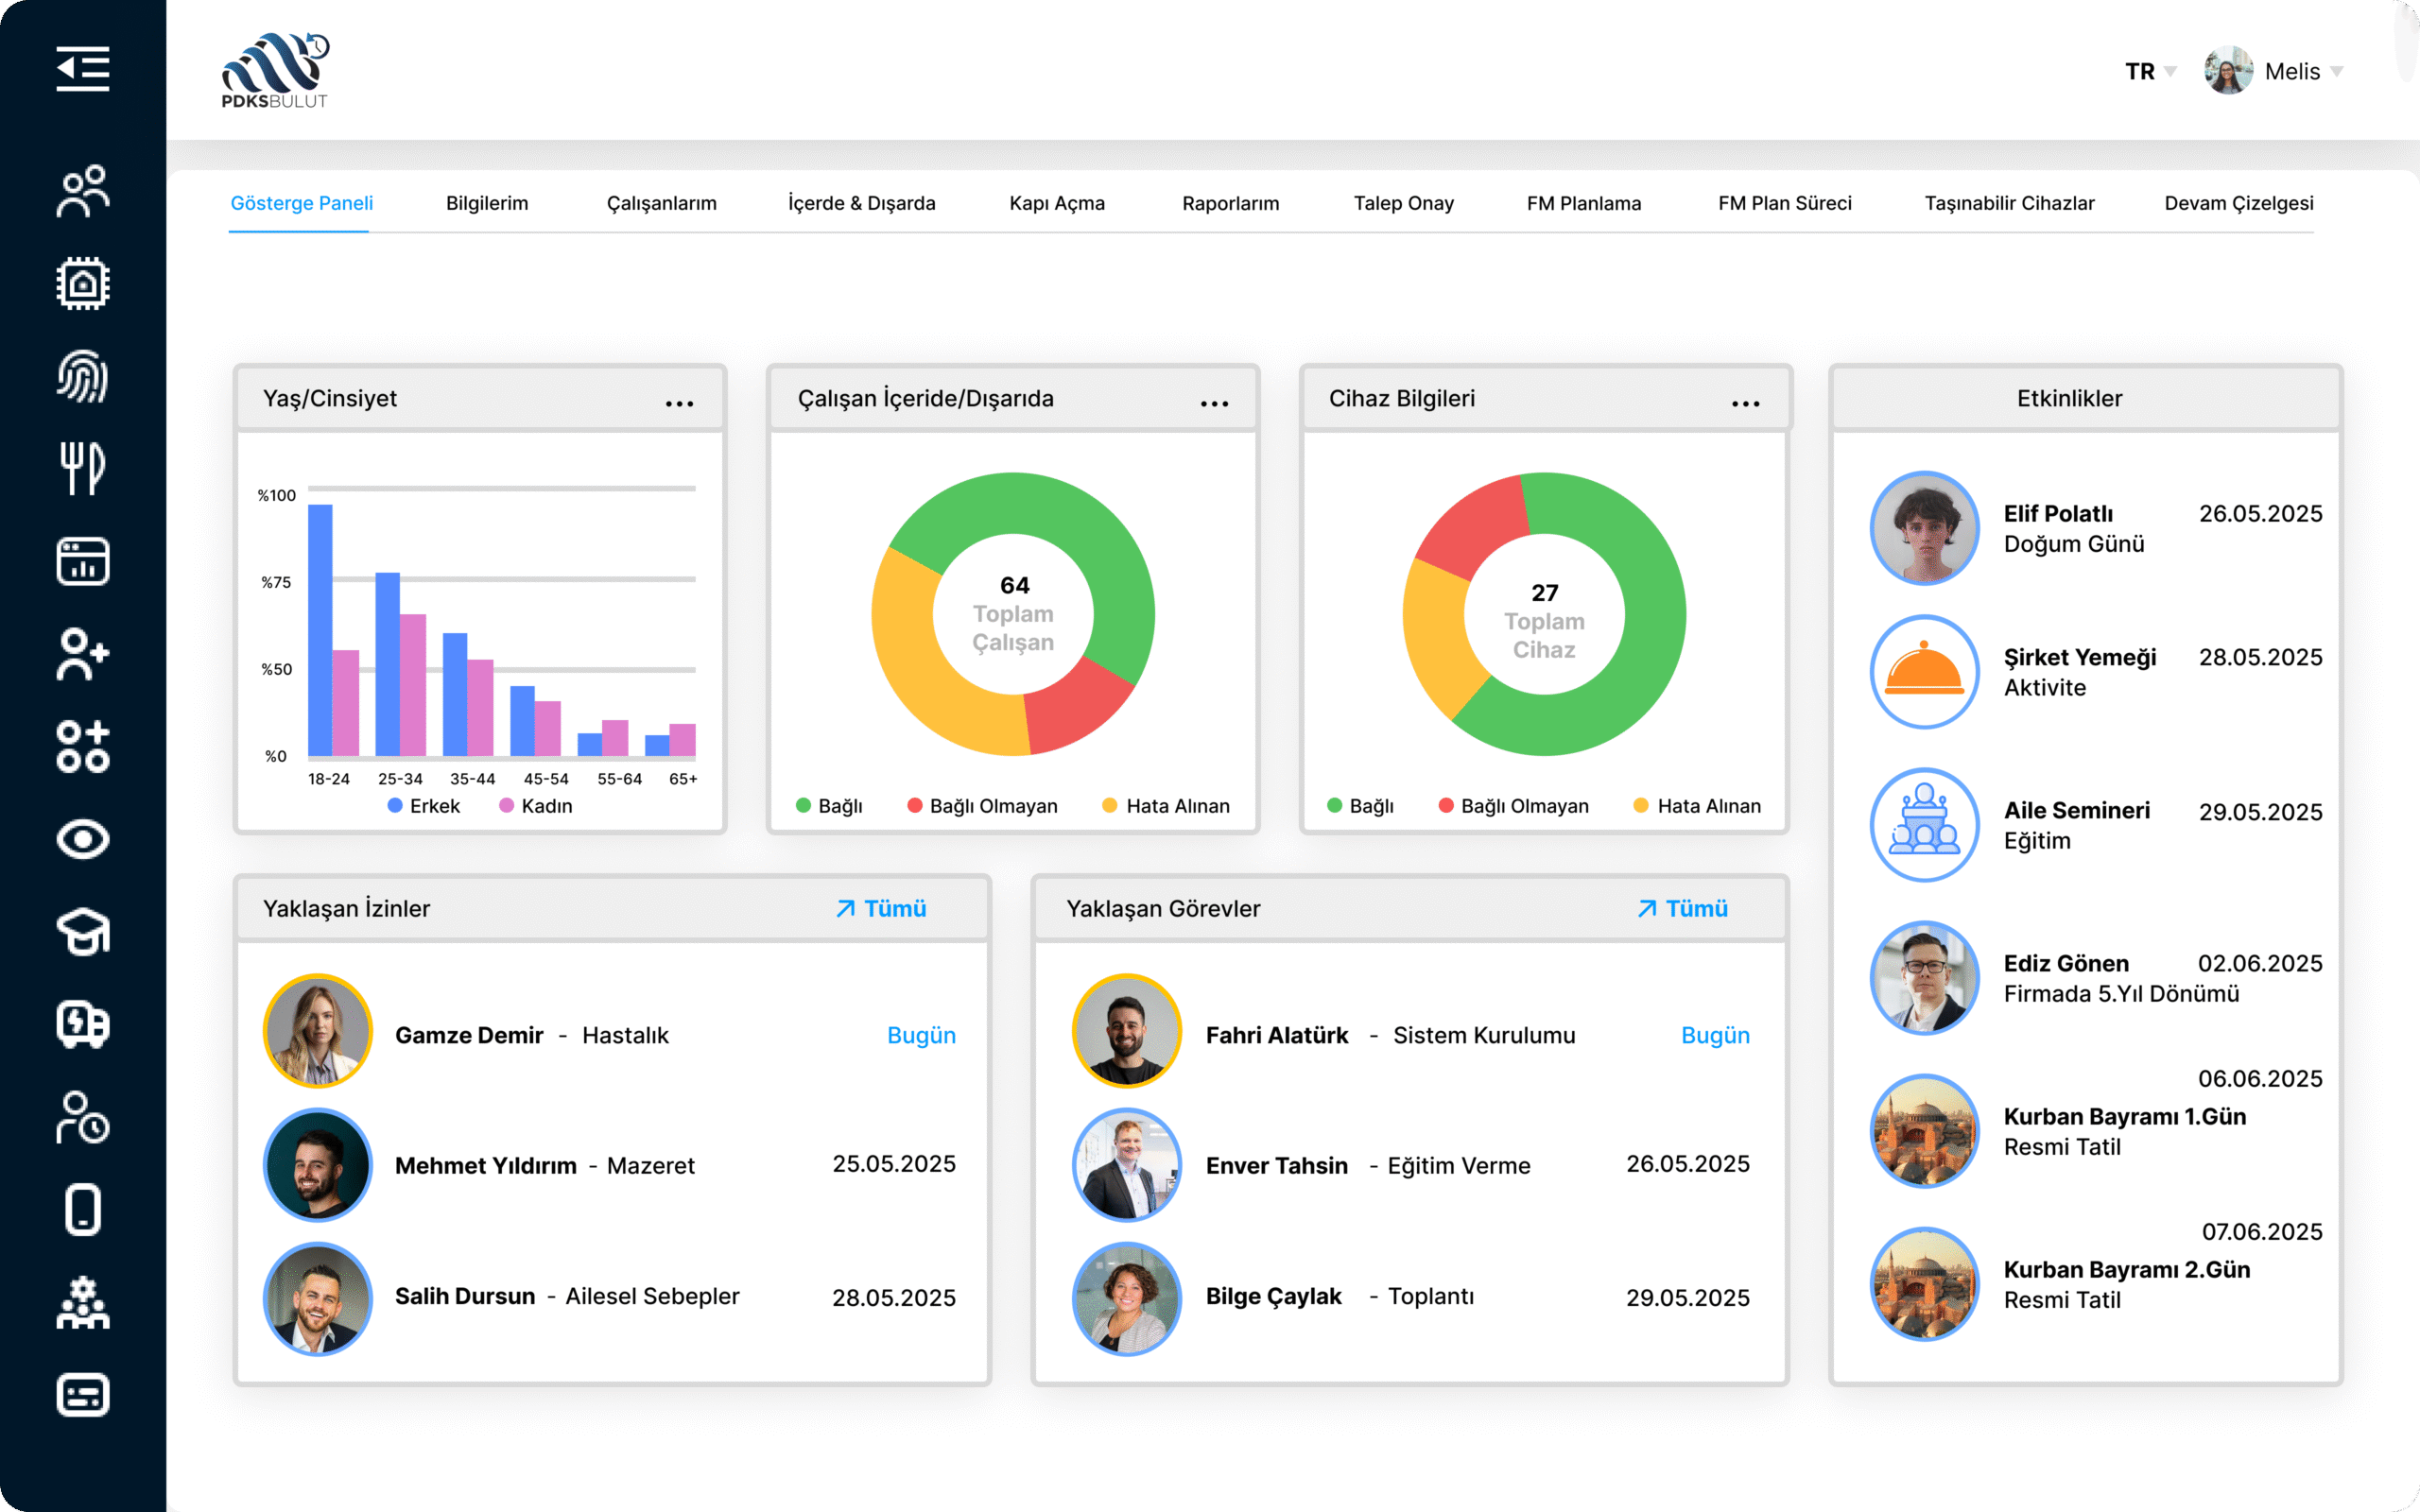Switch to the Raporlarım tab
This screenshot has height=1512, width=2420.
point(1230,203)
